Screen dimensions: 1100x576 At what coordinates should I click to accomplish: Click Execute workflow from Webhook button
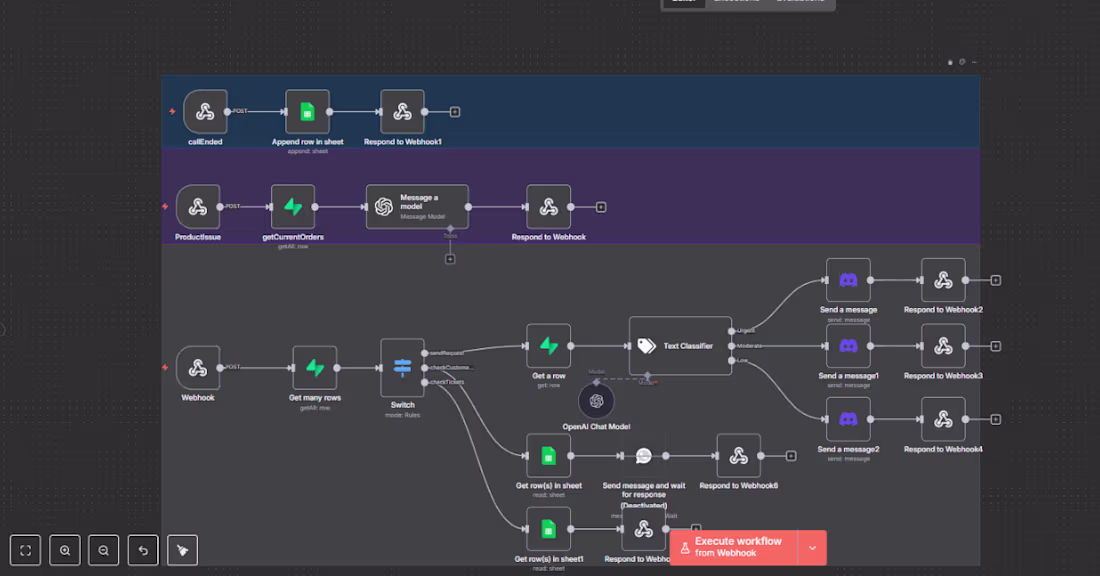734,547
